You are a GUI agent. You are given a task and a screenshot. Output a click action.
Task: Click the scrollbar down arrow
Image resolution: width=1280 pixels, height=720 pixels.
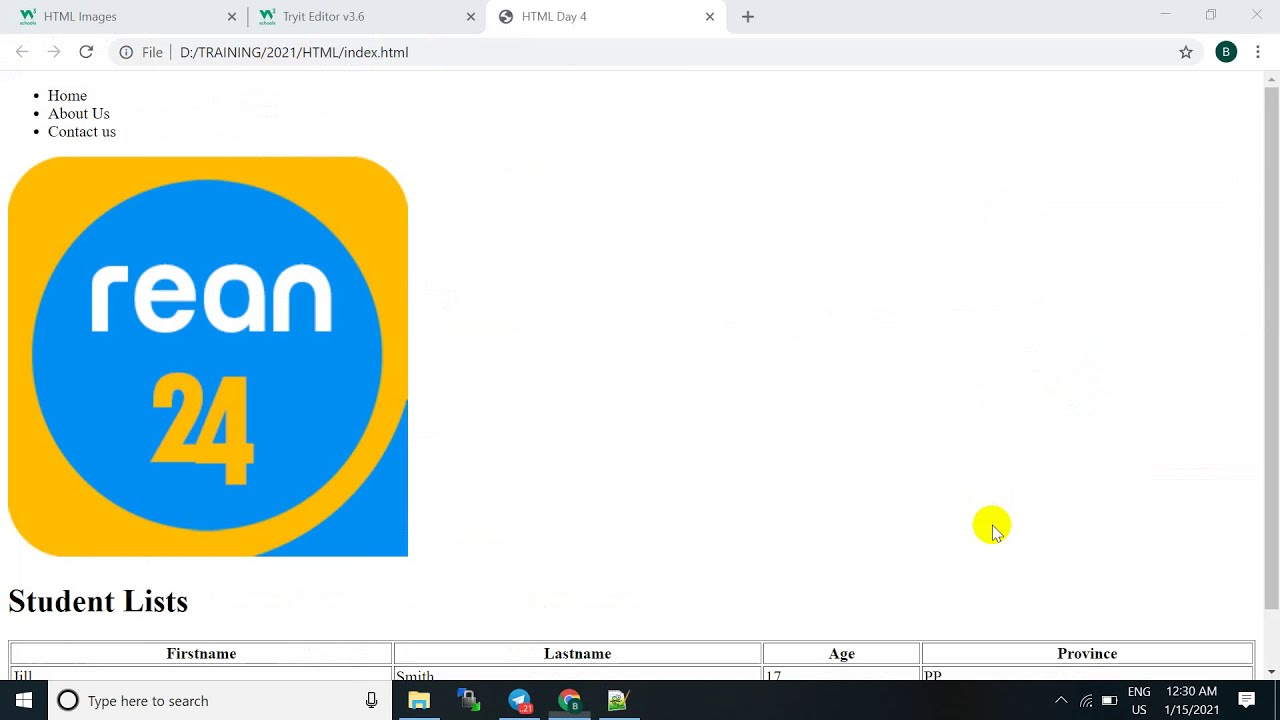(x=1272, y=672)
